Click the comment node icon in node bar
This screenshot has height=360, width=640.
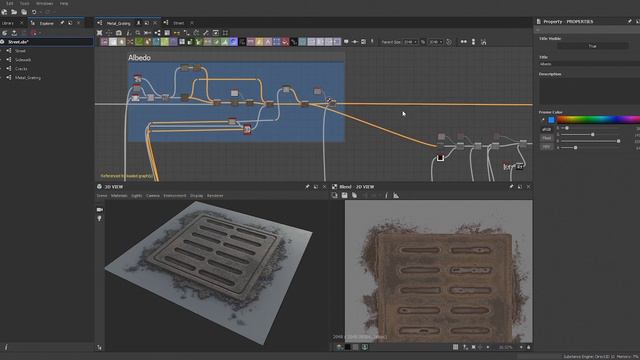coord(346,42)
